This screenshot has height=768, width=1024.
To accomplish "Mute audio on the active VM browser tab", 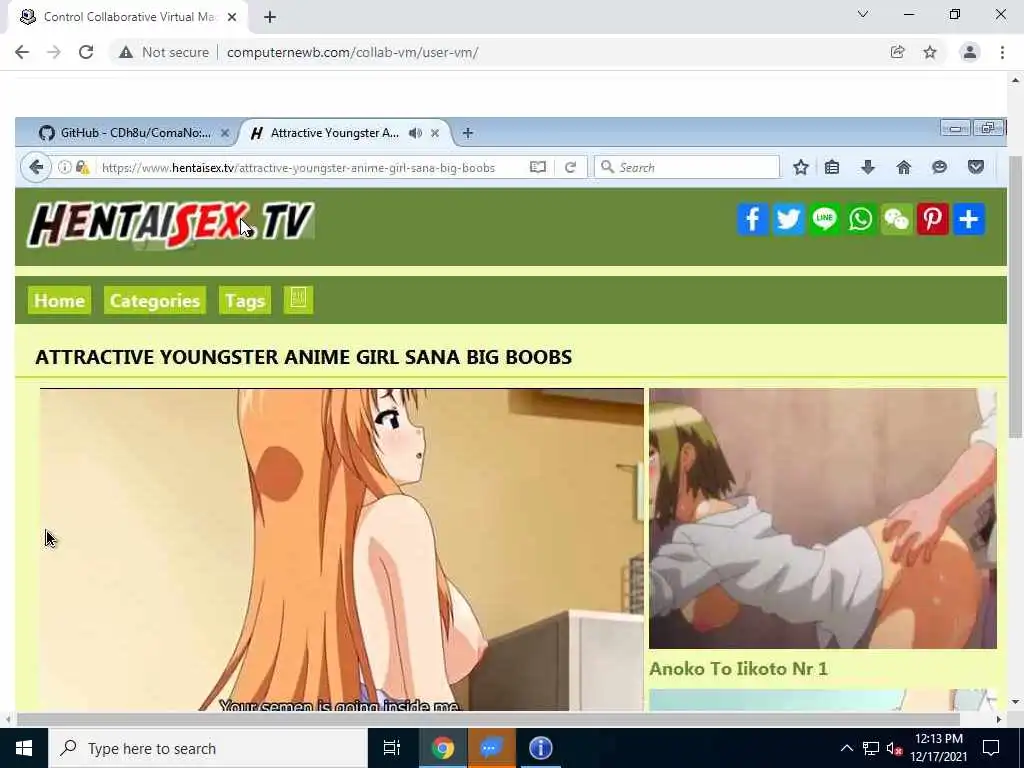I will point(415,133).
